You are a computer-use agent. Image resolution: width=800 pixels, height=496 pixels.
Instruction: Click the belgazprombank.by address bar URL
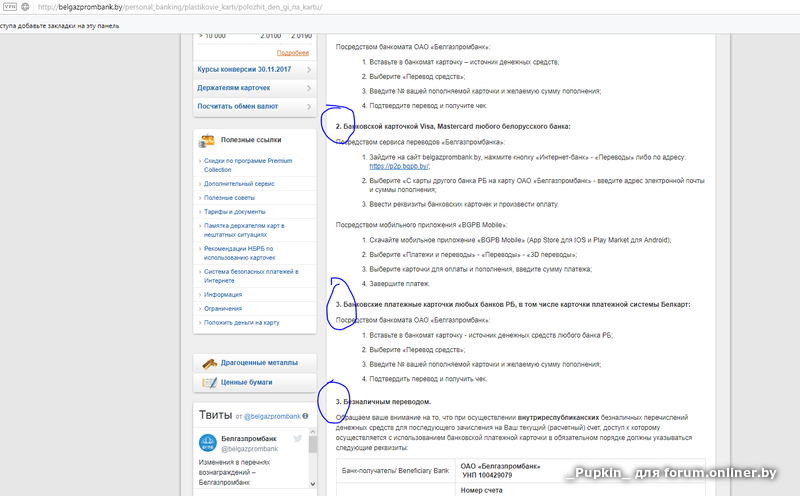[x=180, y=7]
